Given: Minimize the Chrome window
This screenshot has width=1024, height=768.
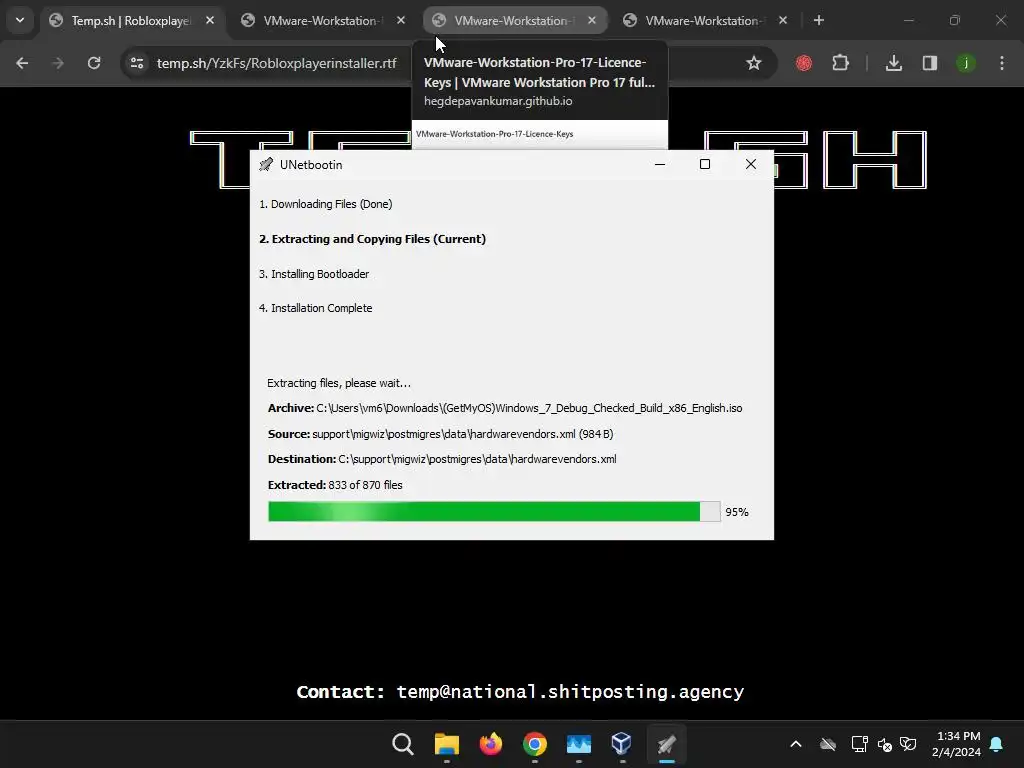Looking at the screenshot, I should 908,20.
